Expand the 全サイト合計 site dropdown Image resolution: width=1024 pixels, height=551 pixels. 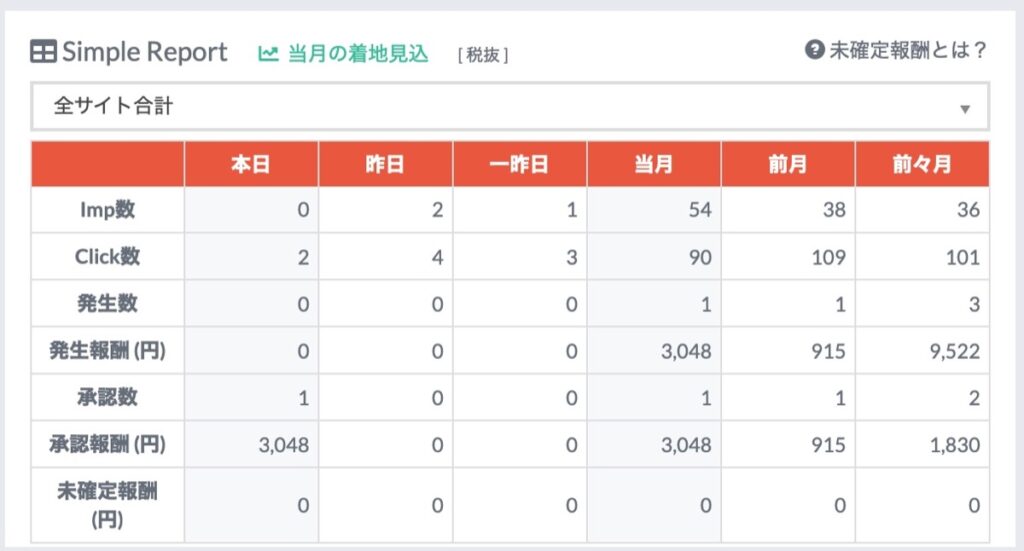click(510, 106)
